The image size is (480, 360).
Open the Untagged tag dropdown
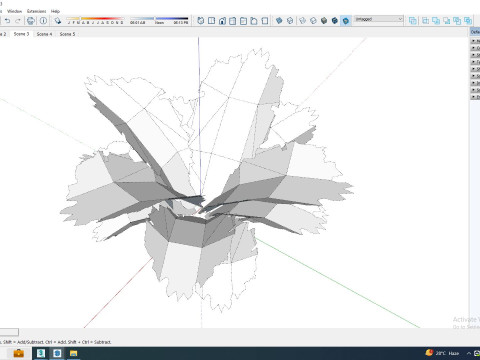coord(379,19)
